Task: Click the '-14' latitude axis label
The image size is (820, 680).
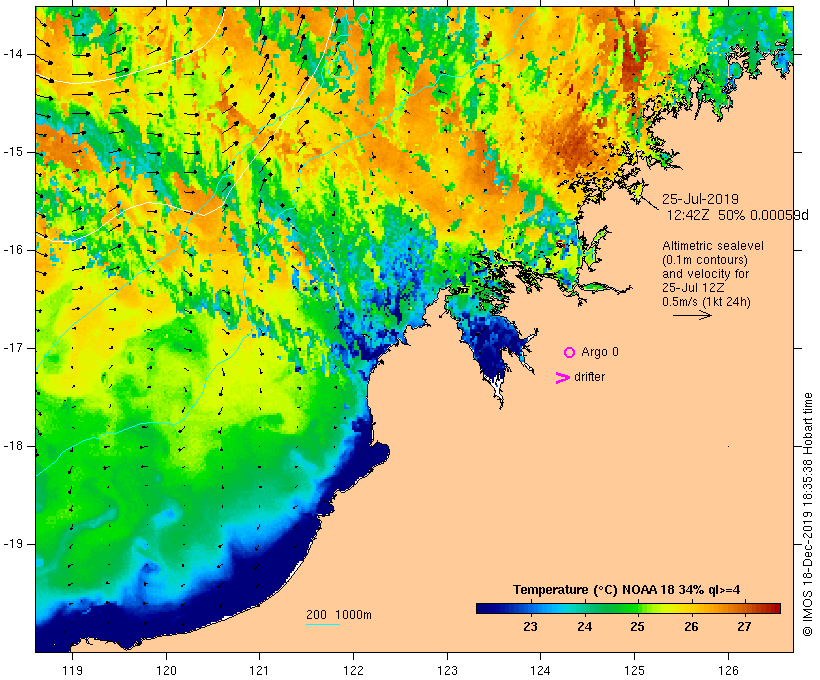Action: [13, 54]
